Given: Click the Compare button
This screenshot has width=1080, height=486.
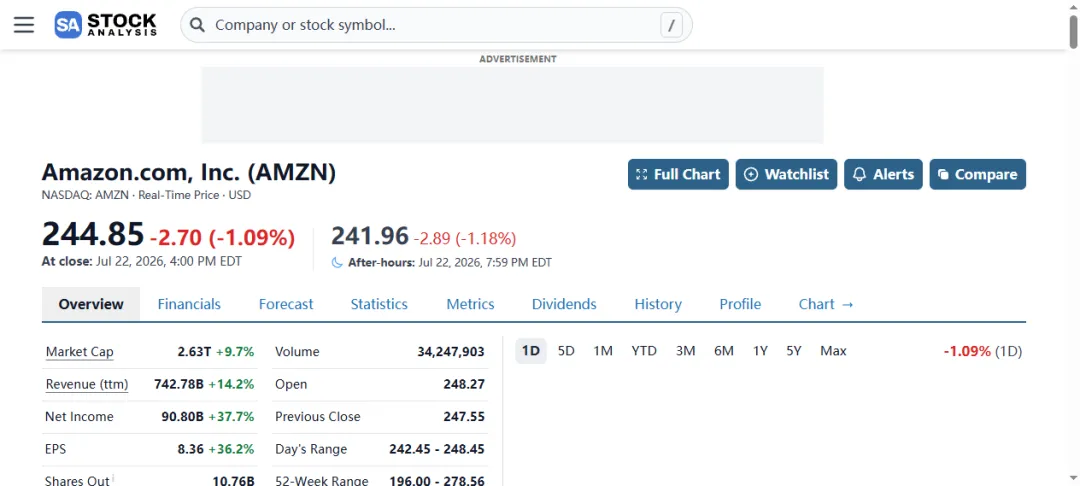Looking at the screenshot, I should point(977,174).
